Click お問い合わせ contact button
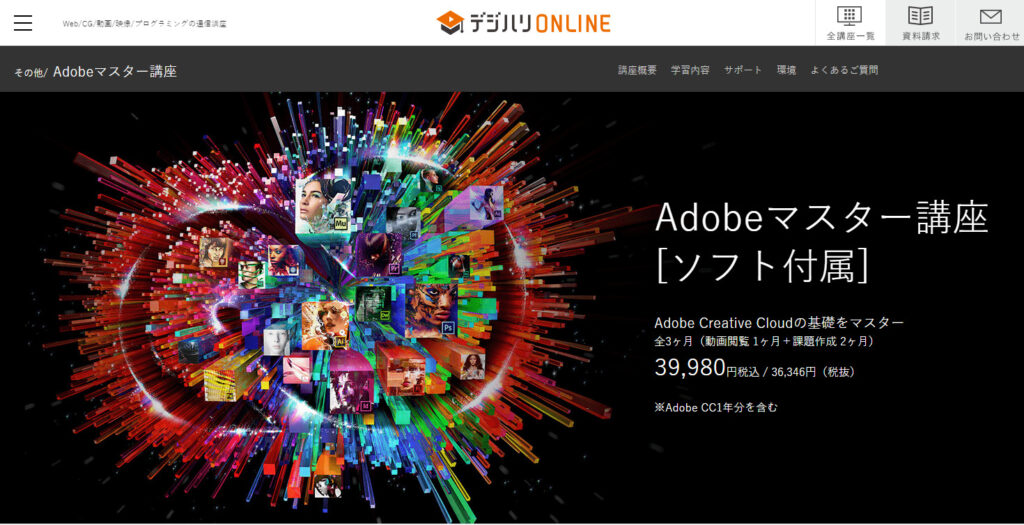The height and width of the screenshot is (525, 1024). coord(990,23)
